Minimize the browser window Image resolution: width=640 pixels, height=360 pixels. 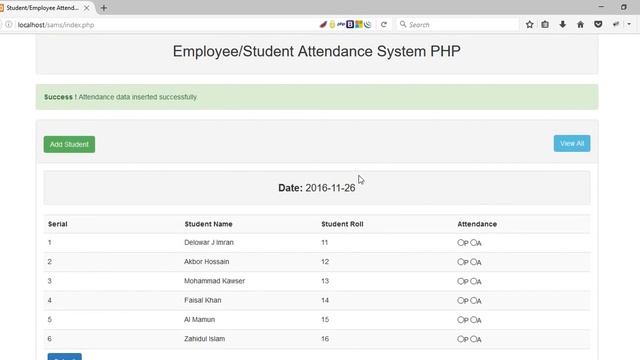pyautogui.click(x=601, y=7)
